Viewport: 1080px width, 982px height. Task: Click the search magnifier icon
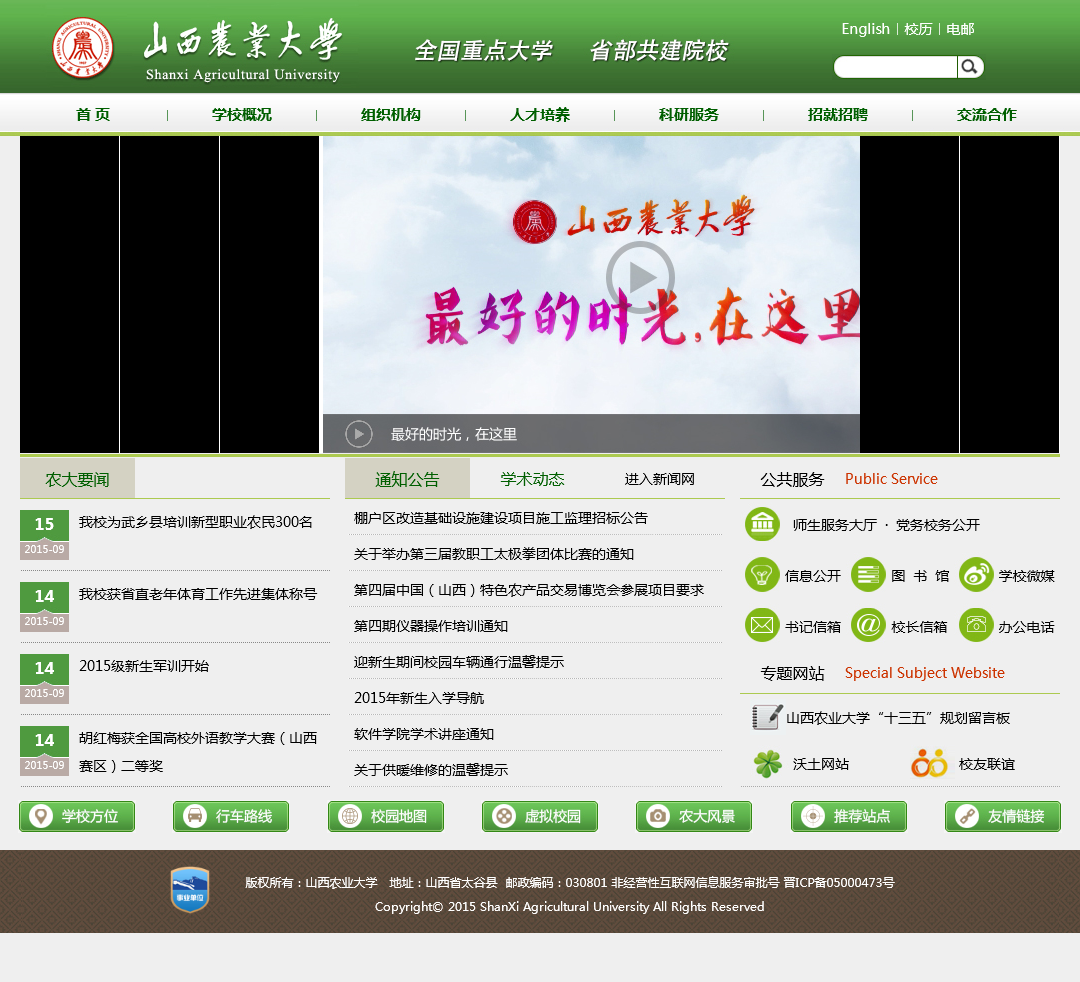(x=970, y=67)
